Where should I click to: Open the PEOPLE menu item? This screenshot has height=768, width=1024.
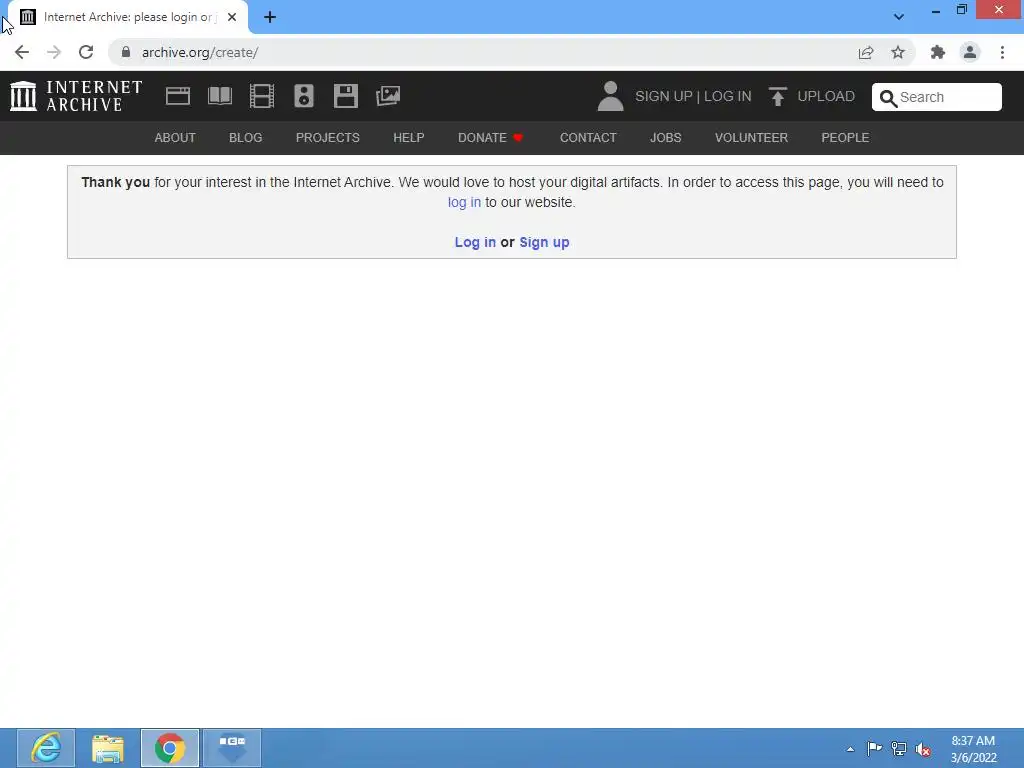pos(845,138)
